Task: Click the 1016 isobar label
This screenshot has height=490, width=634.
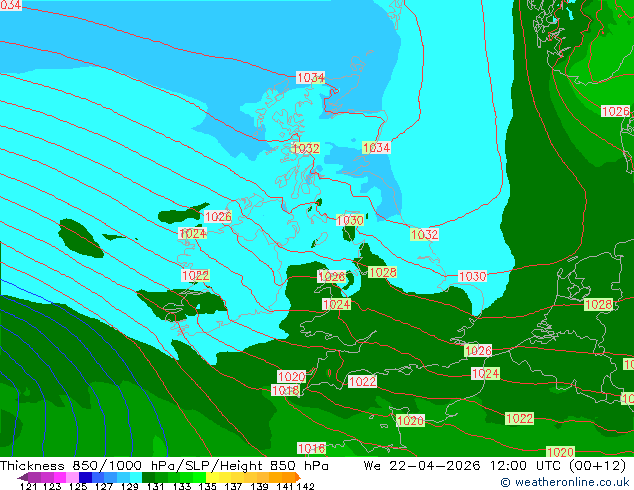Action: (311, 448)
